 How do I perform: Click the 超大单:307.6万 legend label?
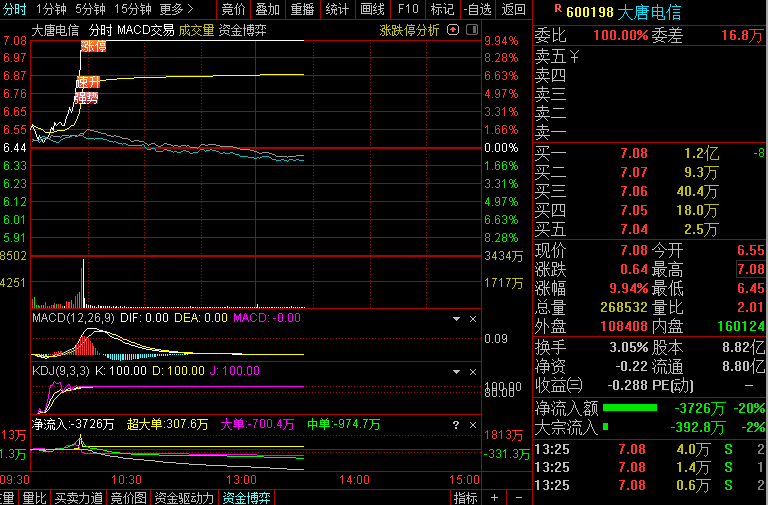[167, 424]
